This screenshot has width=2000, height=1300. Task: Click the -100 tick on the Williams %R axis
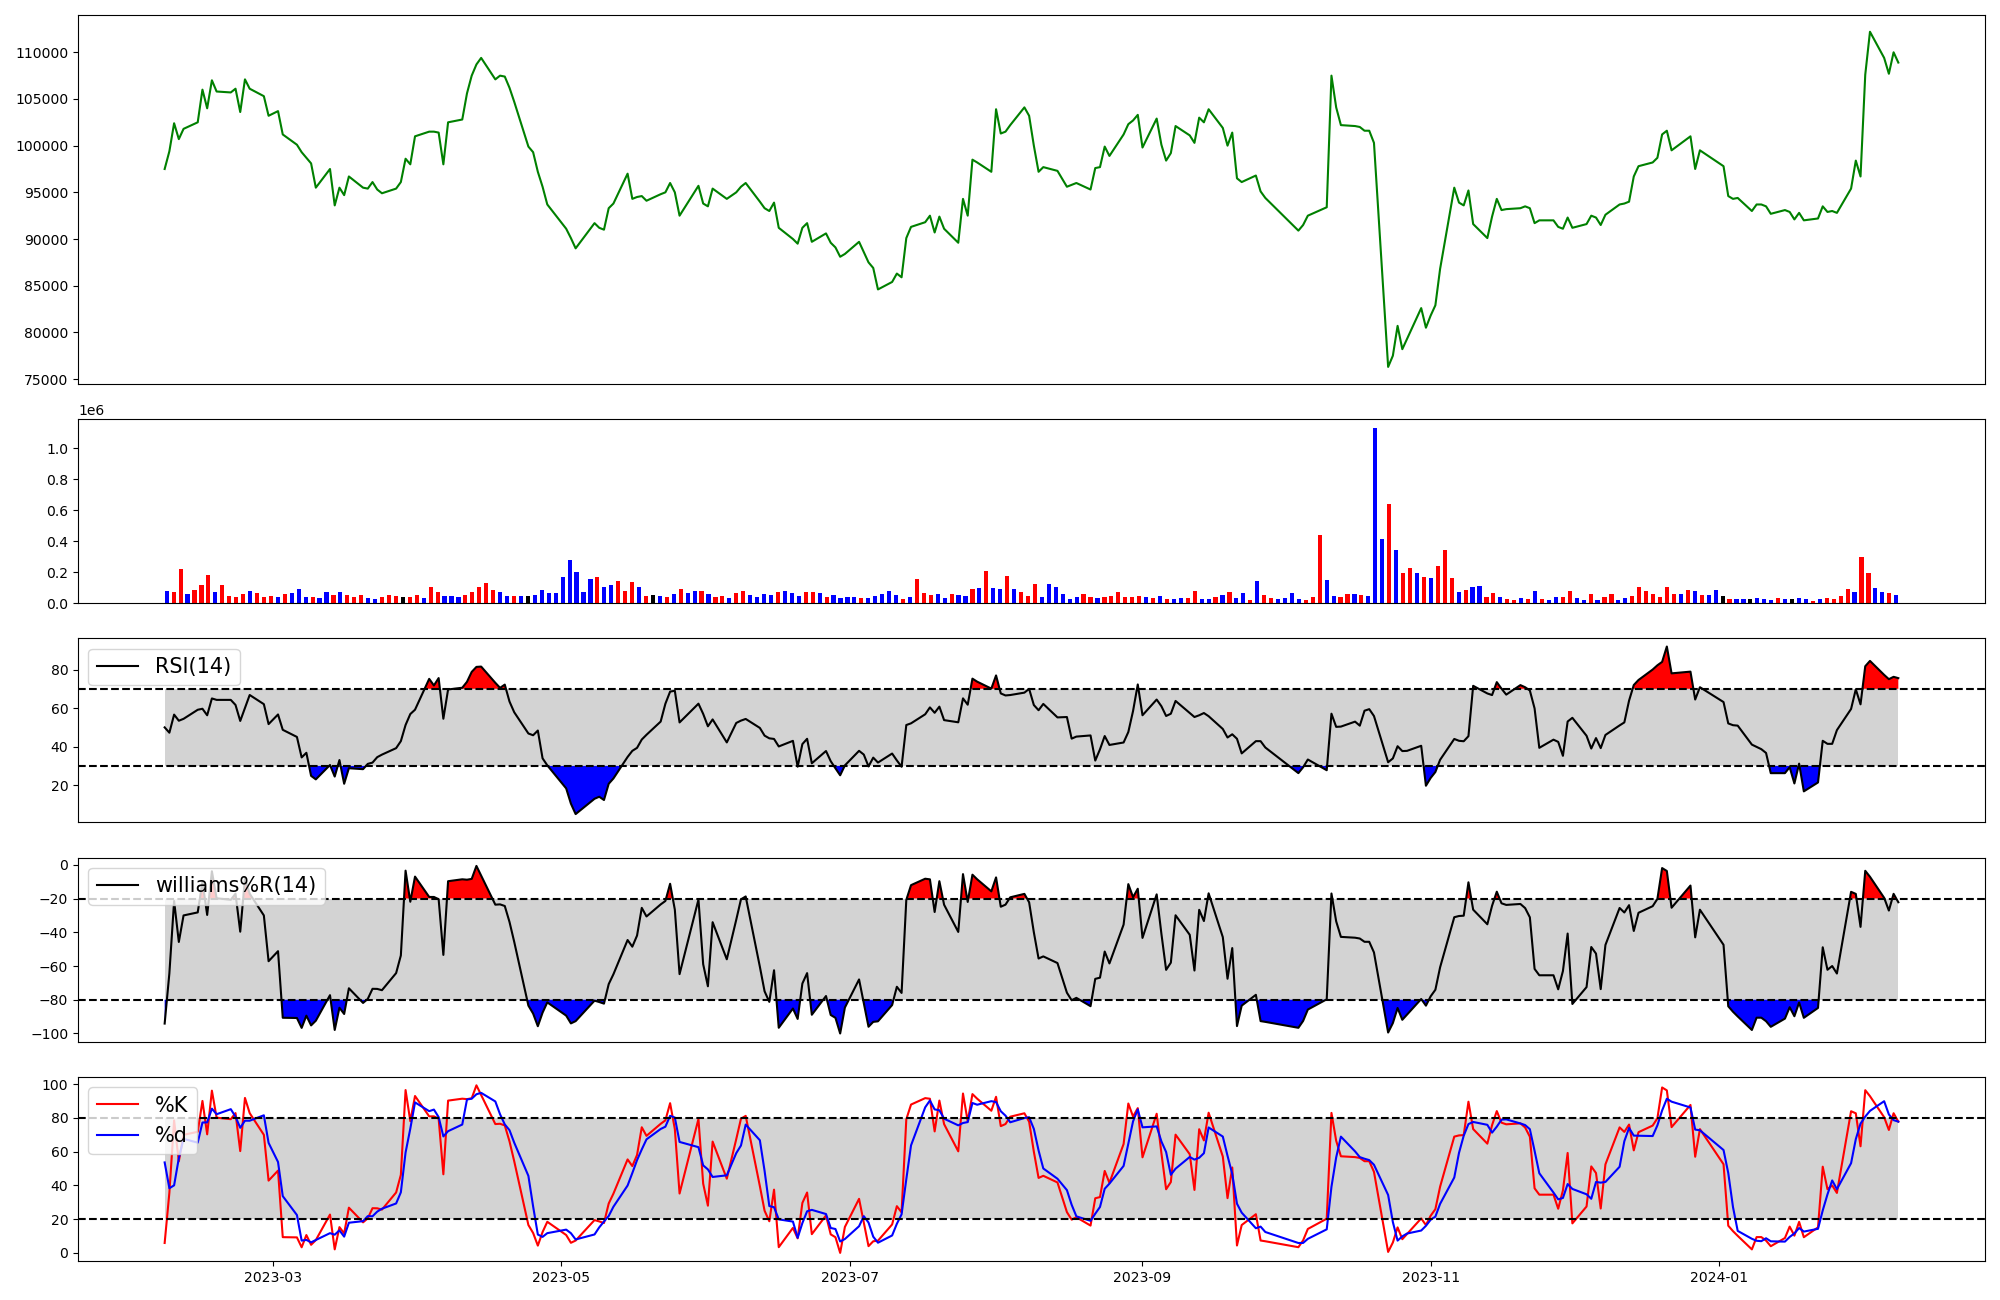(x=51, y=1034)
